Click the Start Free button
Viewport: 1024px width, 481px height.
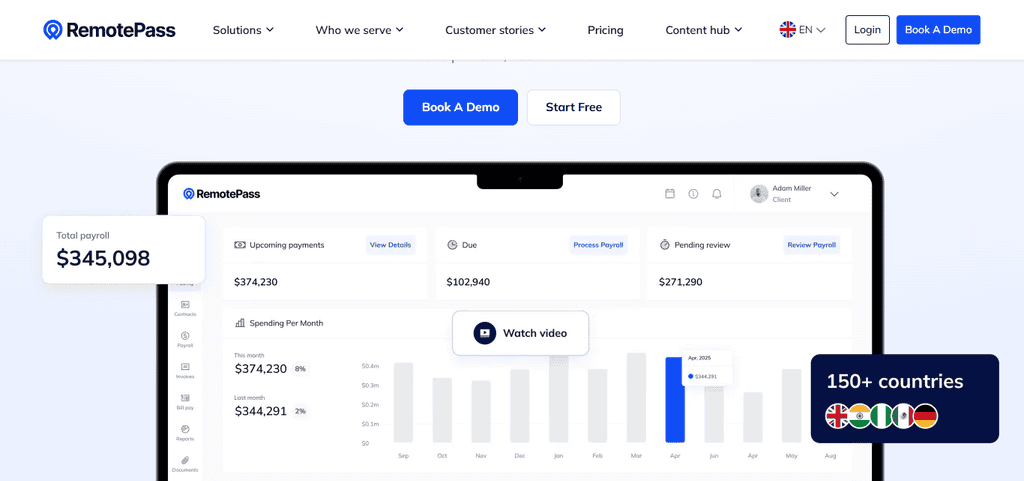[x=573, y=107]
